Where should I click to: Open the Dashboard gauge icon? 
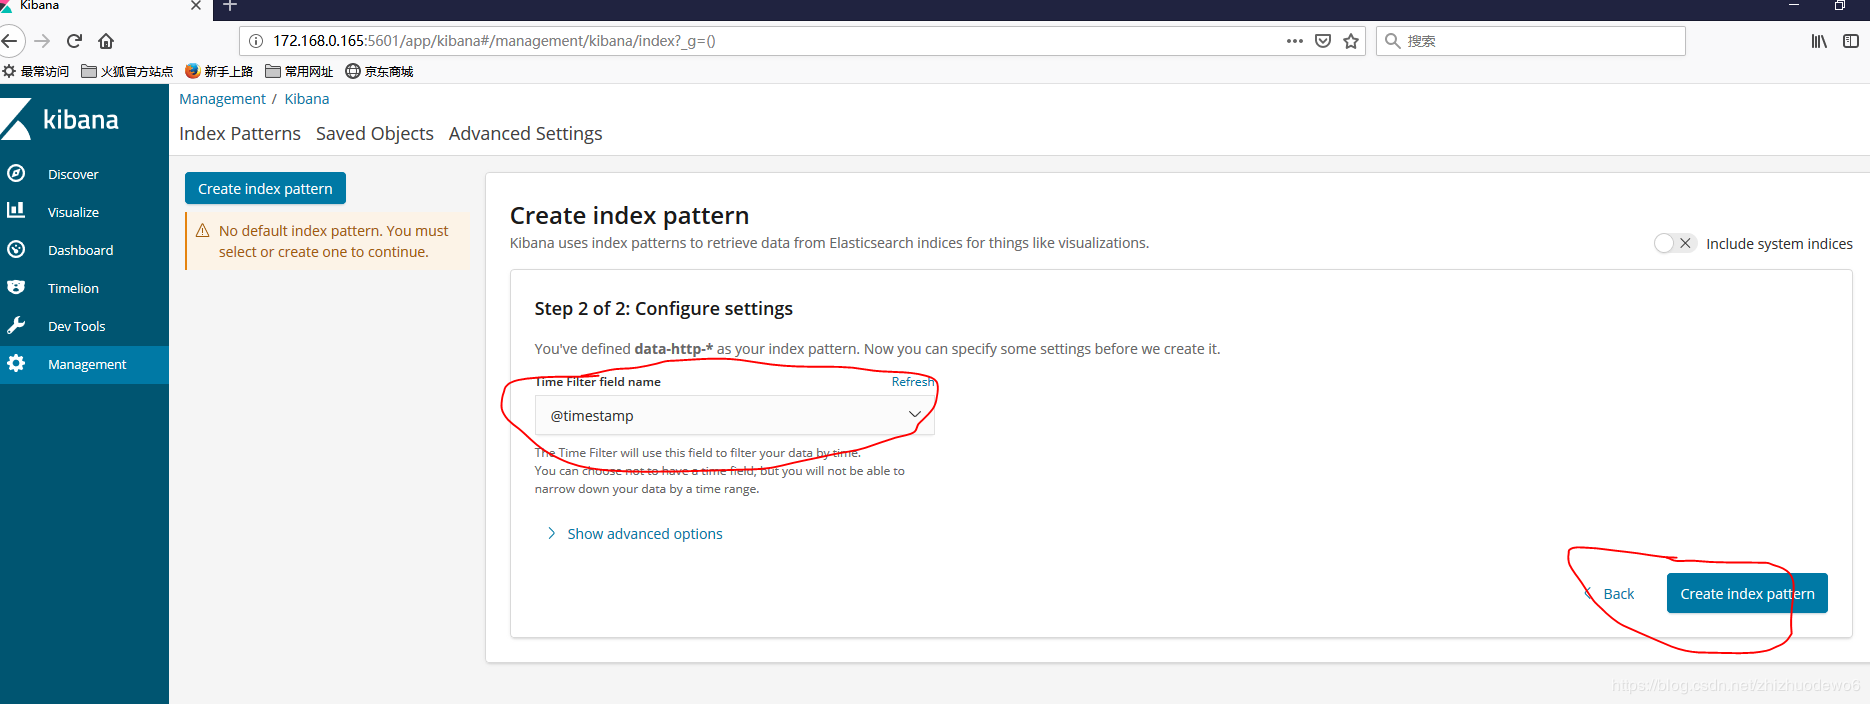[x=16, y=249]
